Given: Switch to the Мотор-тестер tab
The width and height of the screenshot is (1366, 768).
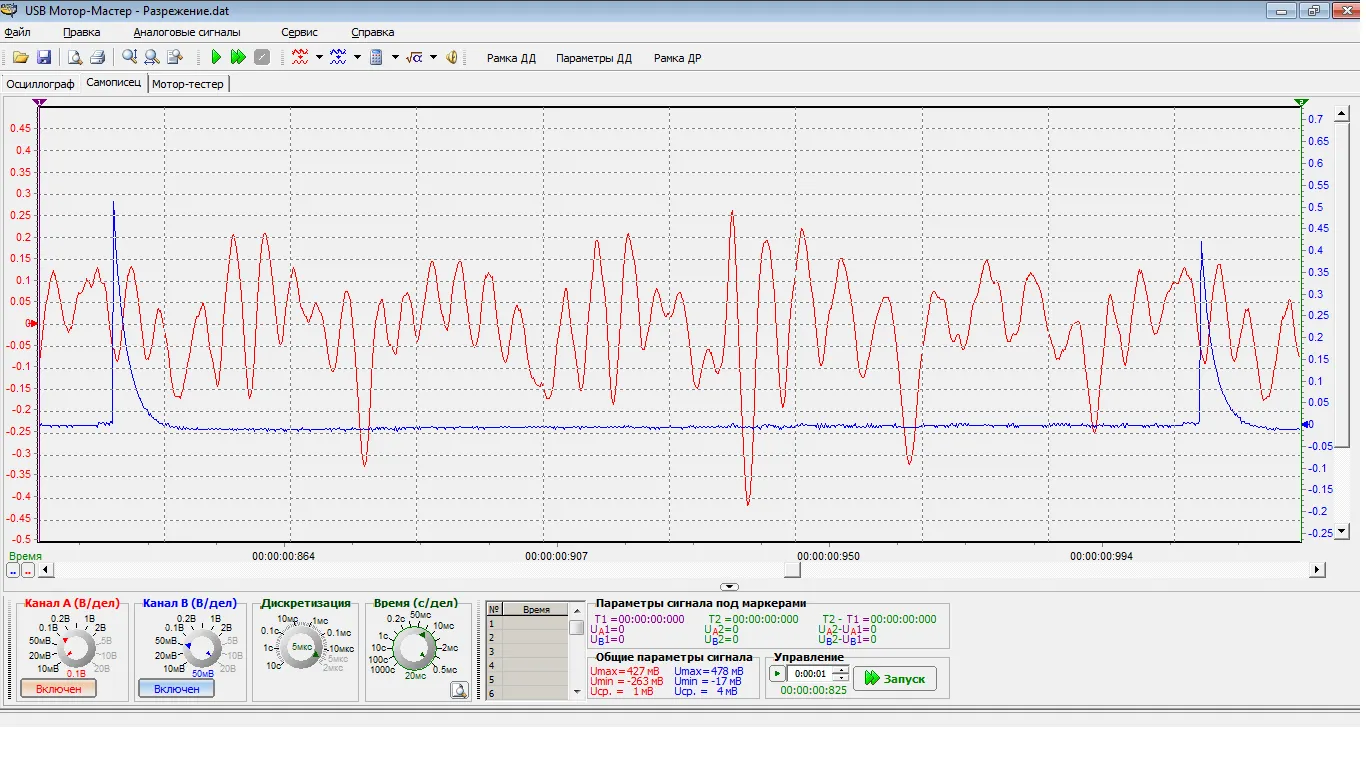Looking at the screenshot, I should coord(188,84).
